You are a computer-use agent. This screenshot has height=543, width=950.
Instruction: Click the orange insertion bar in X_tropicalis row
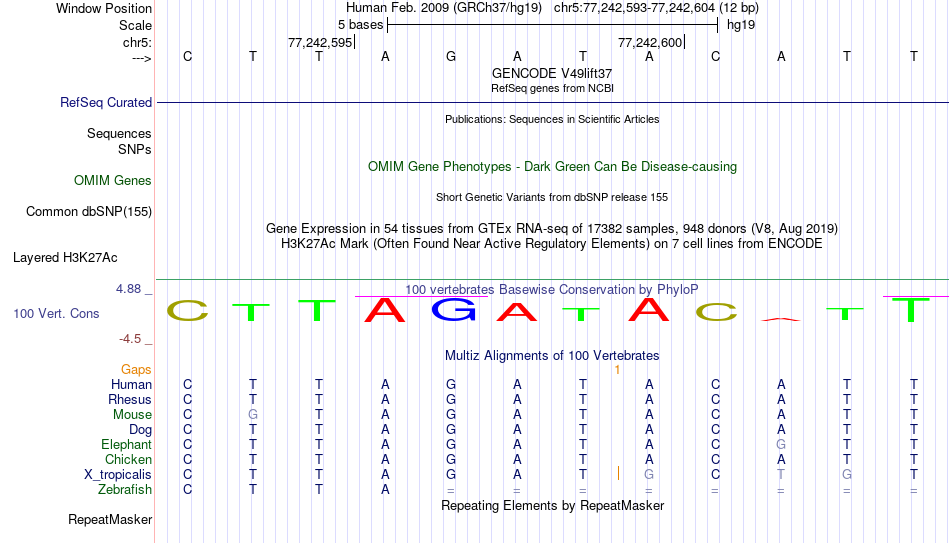tap(618, 473)
